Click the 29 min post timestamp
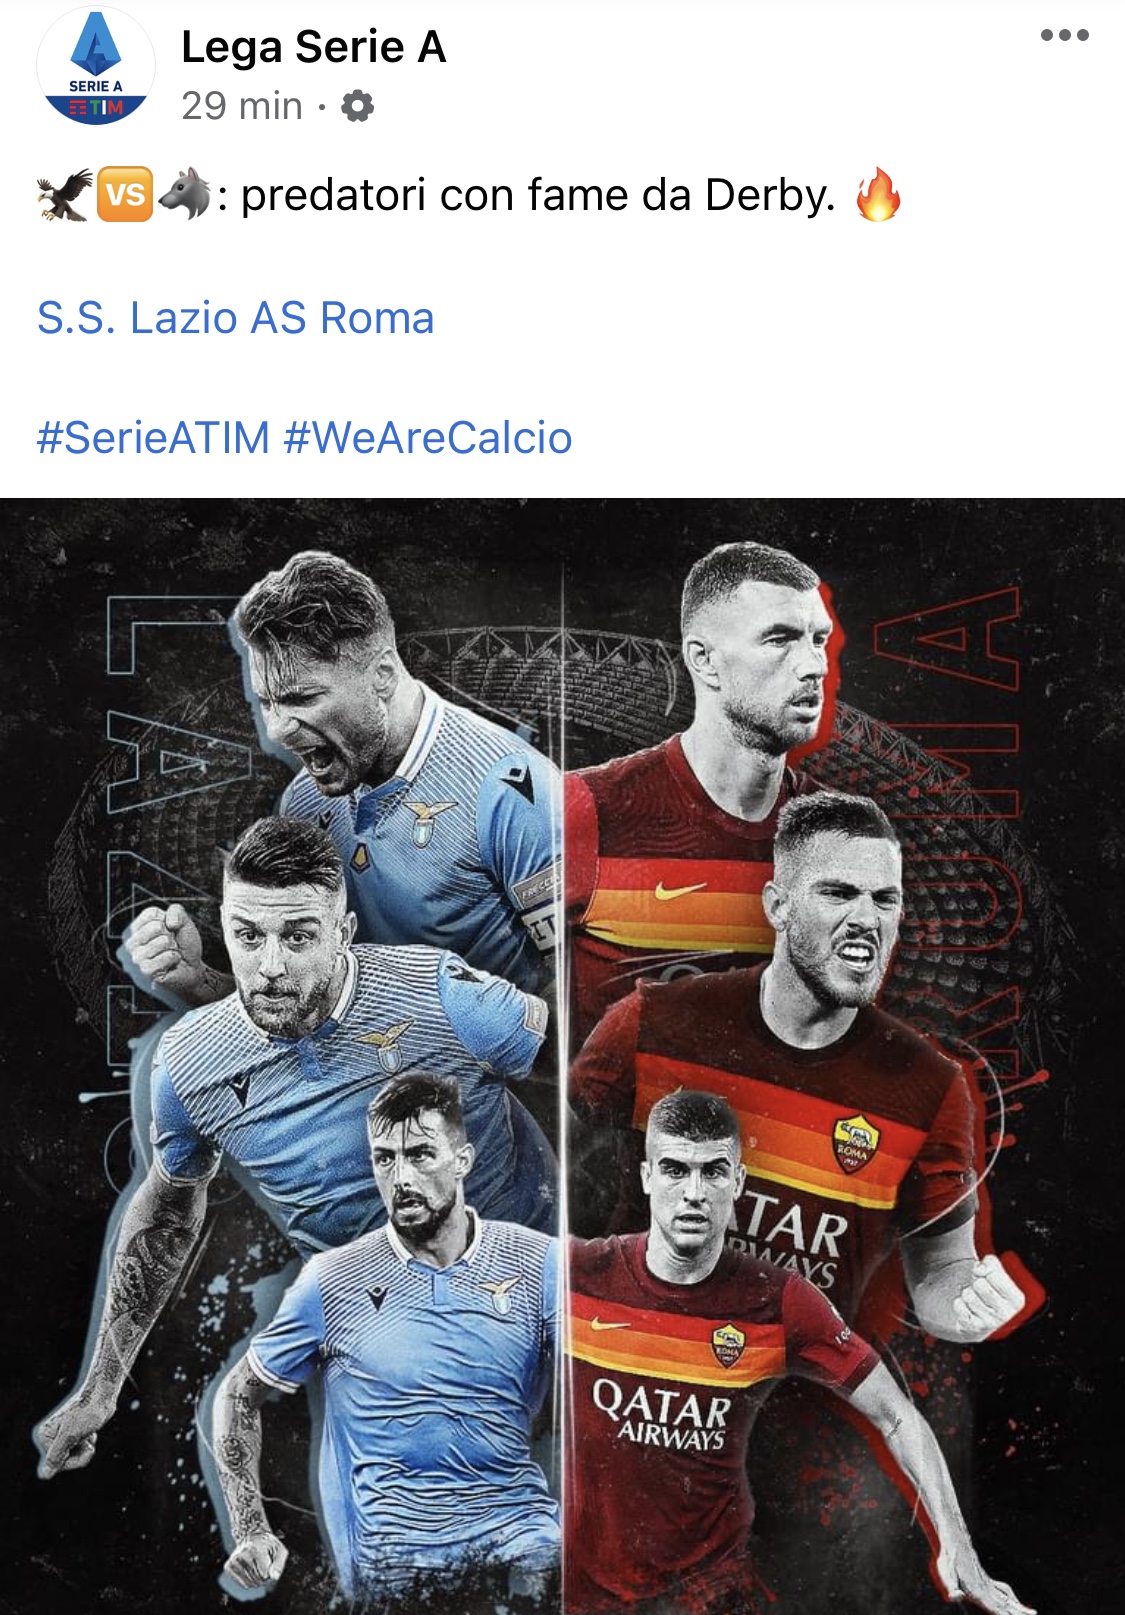Image resolution: width=1125 pixels, height=1615 pixels. (242, 106)
